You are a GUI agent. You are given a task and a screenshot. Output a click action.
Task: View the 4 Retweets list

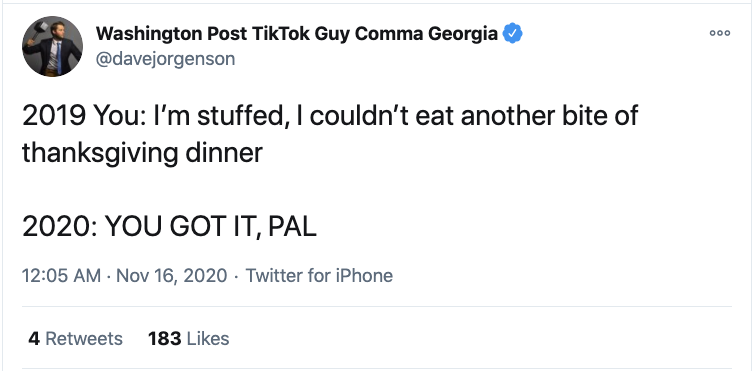tap(75, 339)
